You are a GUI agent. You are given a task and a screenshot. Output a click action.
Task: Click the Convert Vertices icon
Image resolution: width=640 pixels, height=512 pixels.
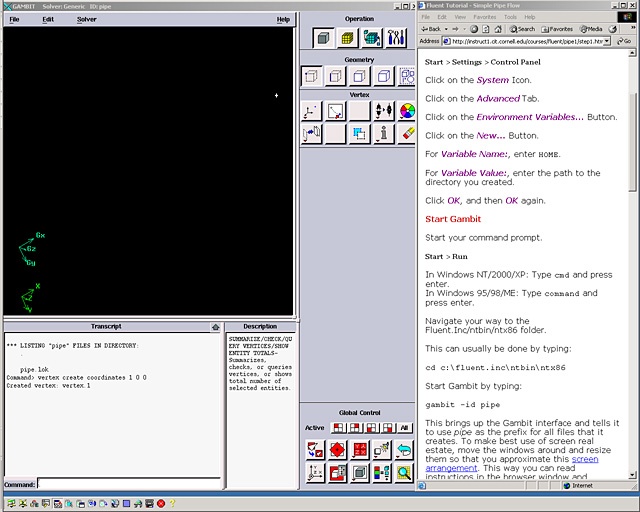tap(360, 134)
